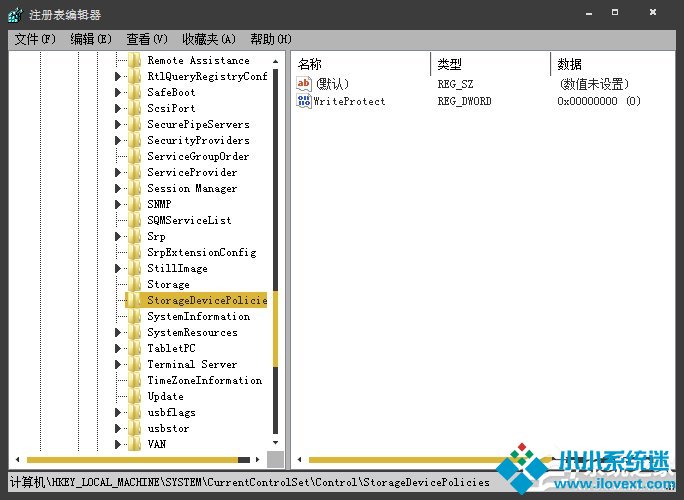Click the 0x00000000 (0) data cell

[598, 101]
